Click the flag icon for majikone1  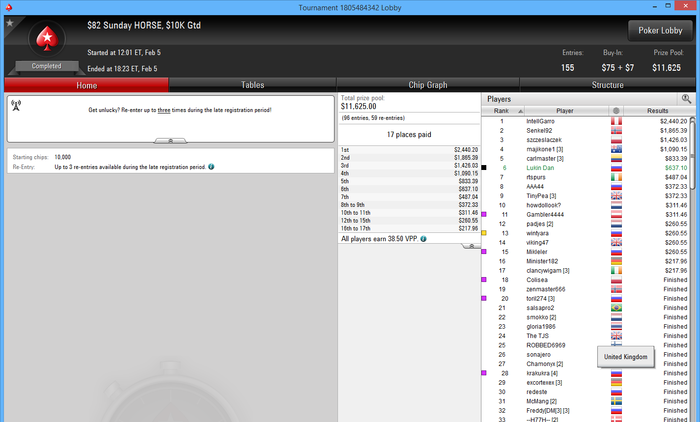pos(617,150)
